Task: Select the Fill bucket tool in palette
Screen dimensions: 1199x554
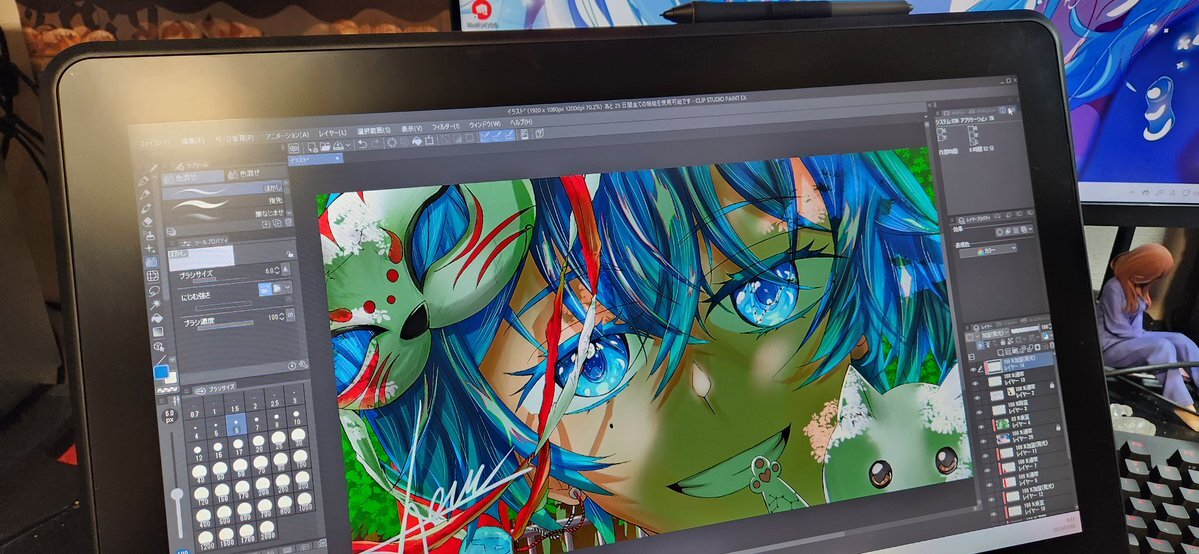Action: (158, 318)
